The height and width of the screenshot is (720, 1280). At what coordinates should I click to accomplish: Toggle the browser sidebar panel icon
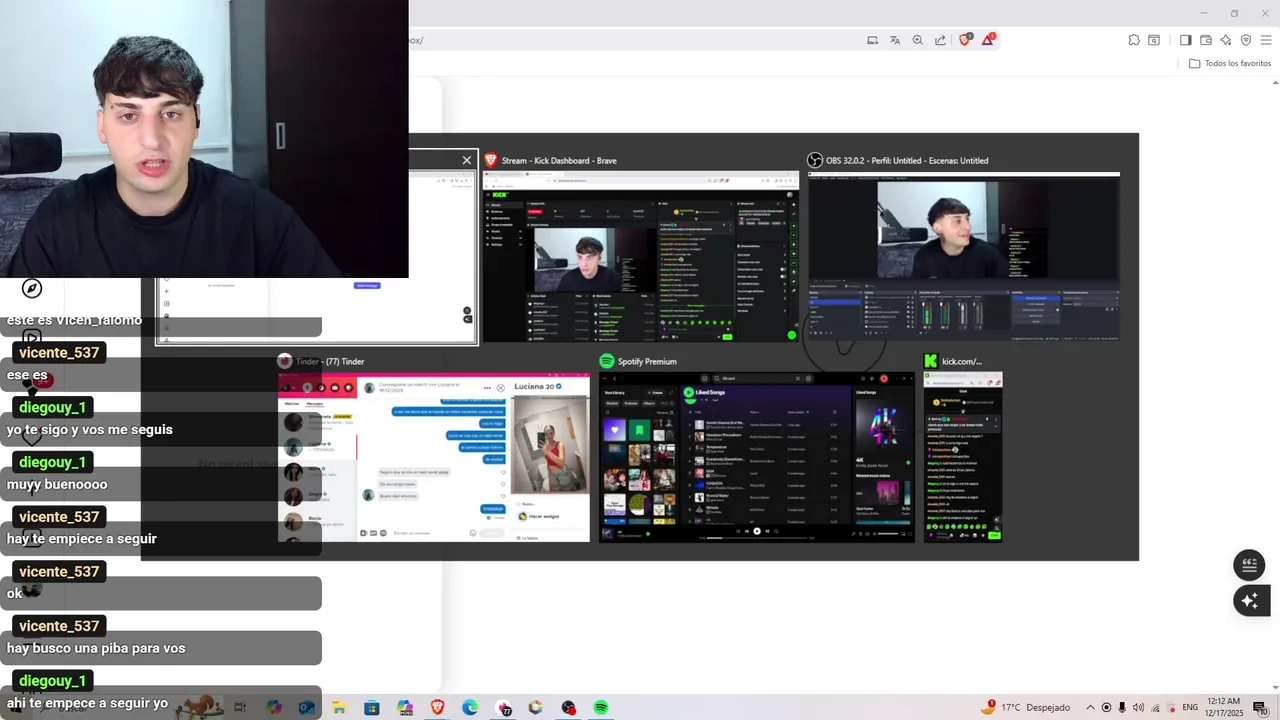(x=1186, y=40)
